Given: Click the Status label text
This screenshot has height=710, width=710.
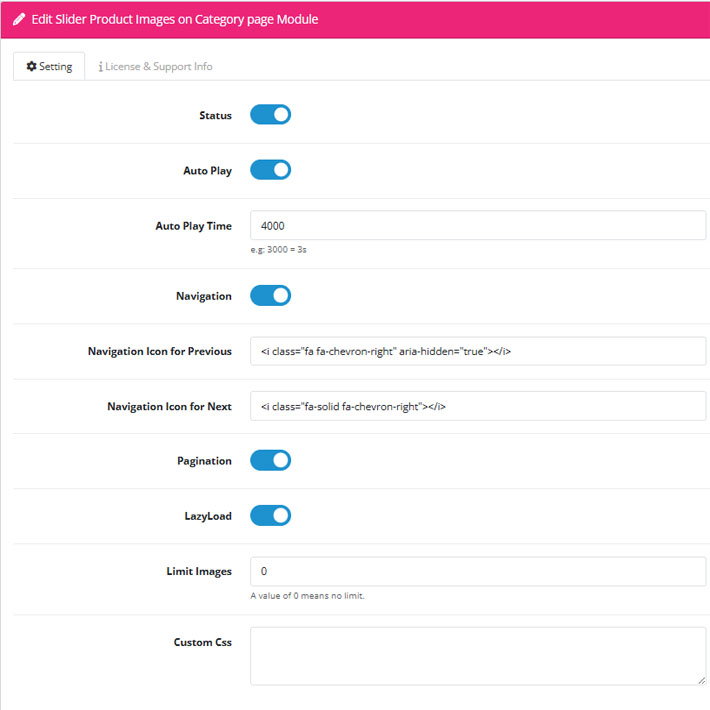Looking at the screenshot, I should (x=216, y=115).
